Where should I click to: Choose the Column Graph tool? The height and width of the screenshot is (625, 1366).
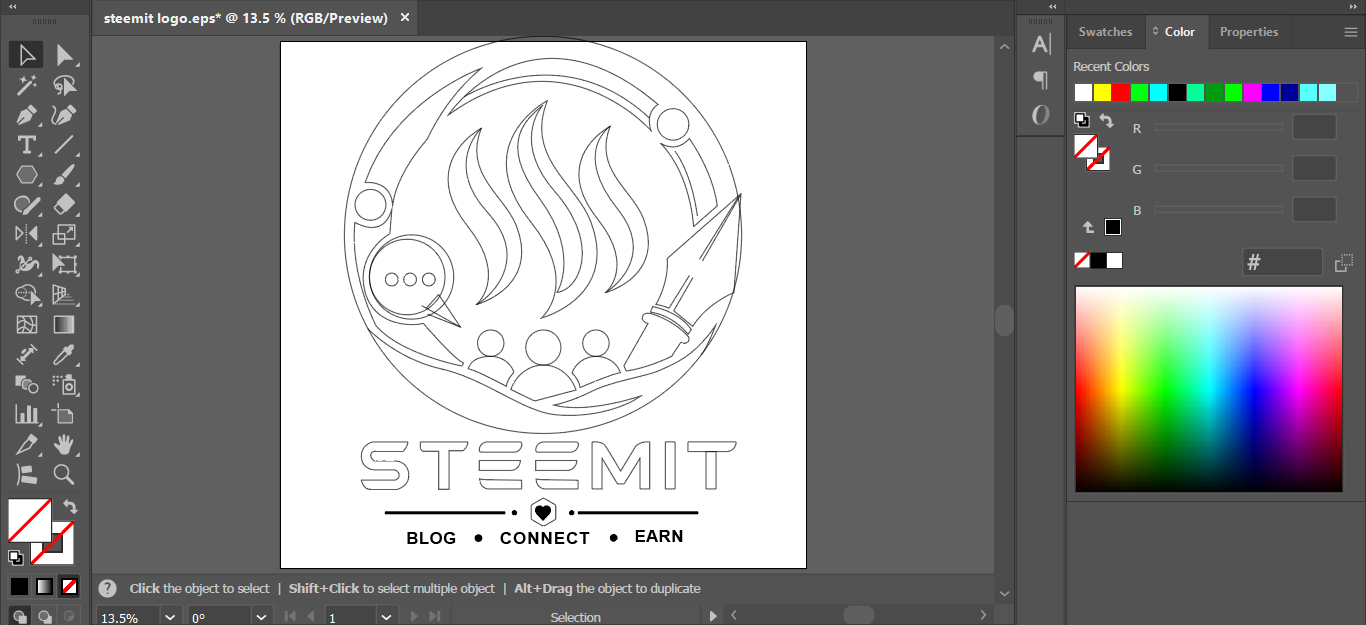26,414
